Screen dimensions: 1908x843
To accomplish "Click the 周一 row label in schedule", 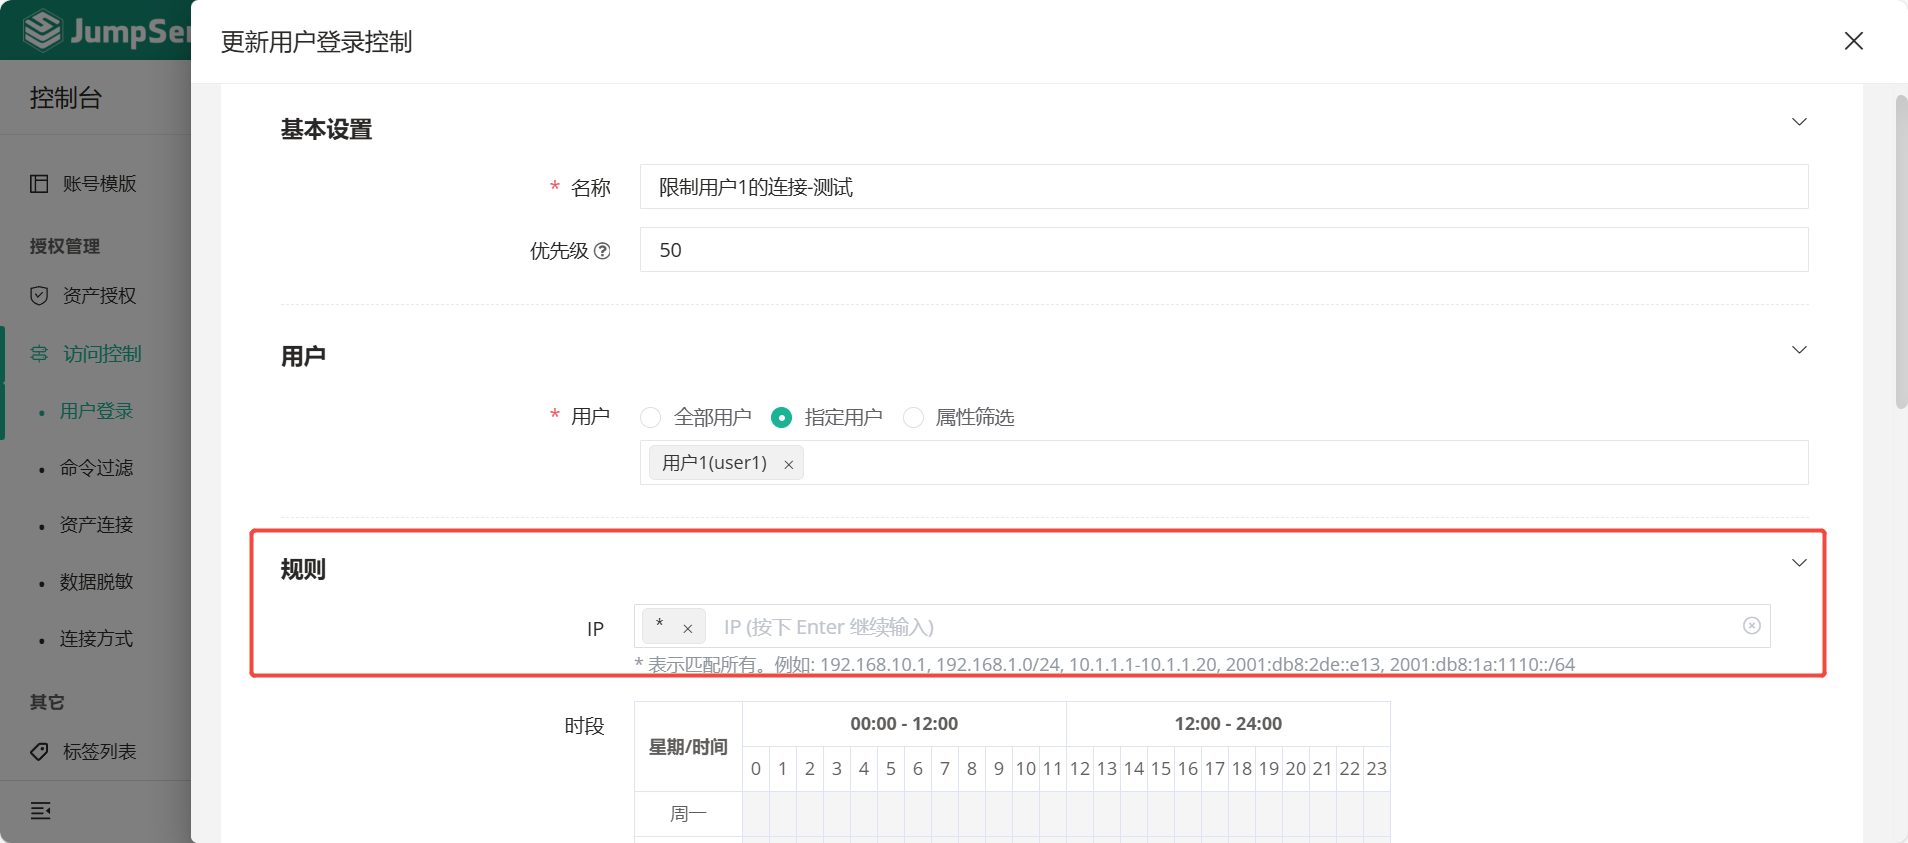I will click(688, 814).
